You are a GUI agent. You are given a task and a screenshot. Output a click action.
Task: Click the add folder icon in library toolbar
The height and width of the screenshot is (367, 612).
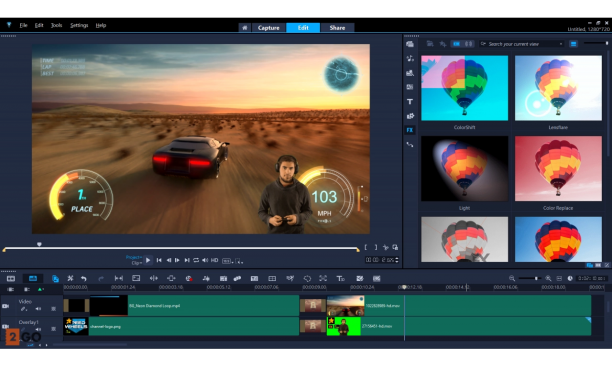pos(430,44)
